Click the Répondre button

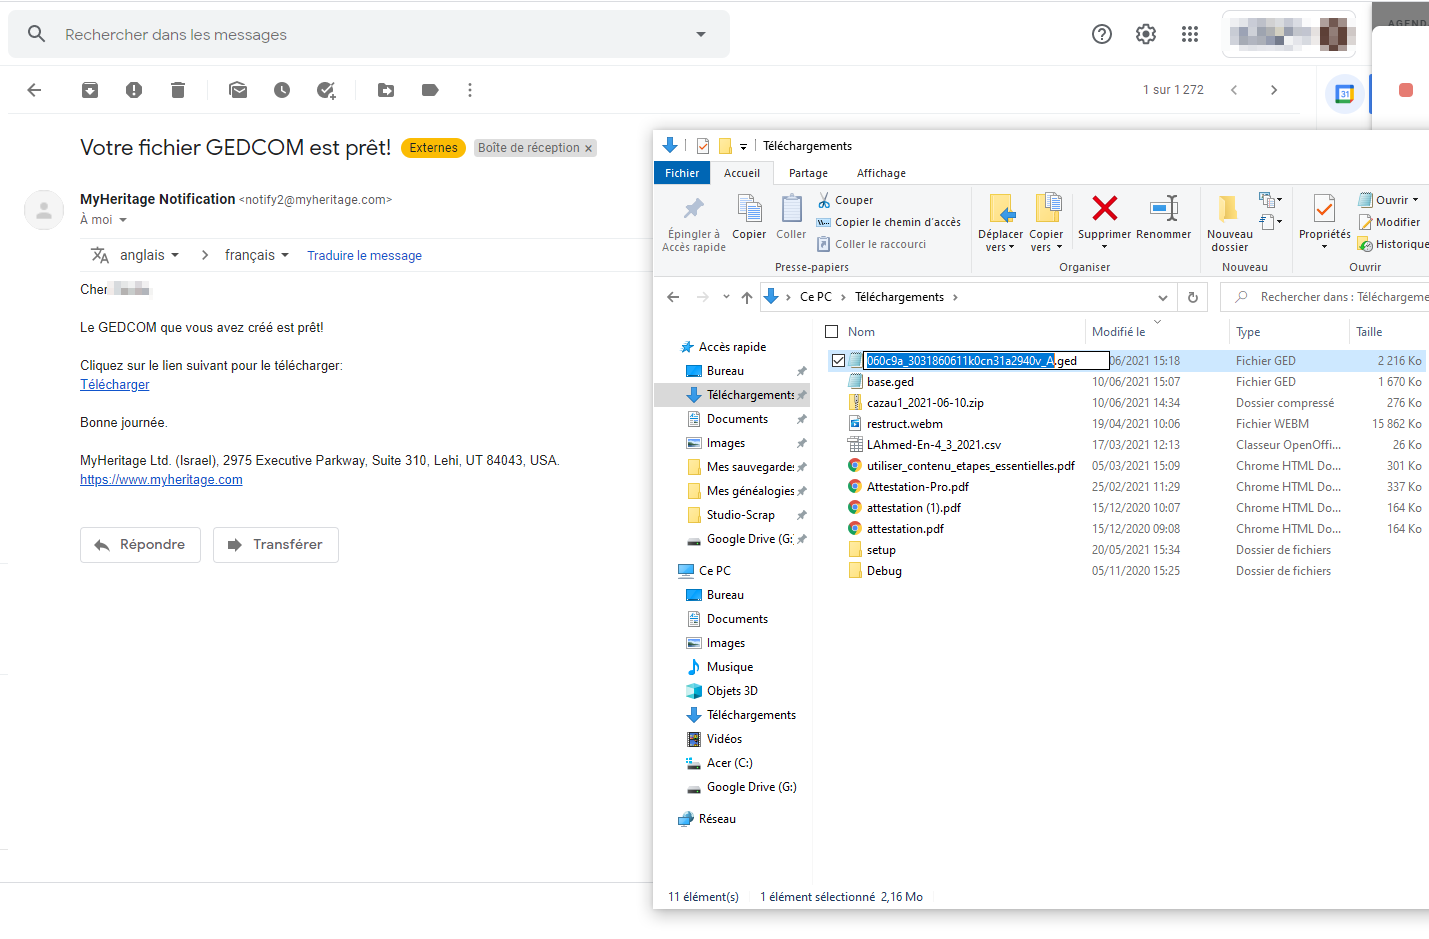140,545
